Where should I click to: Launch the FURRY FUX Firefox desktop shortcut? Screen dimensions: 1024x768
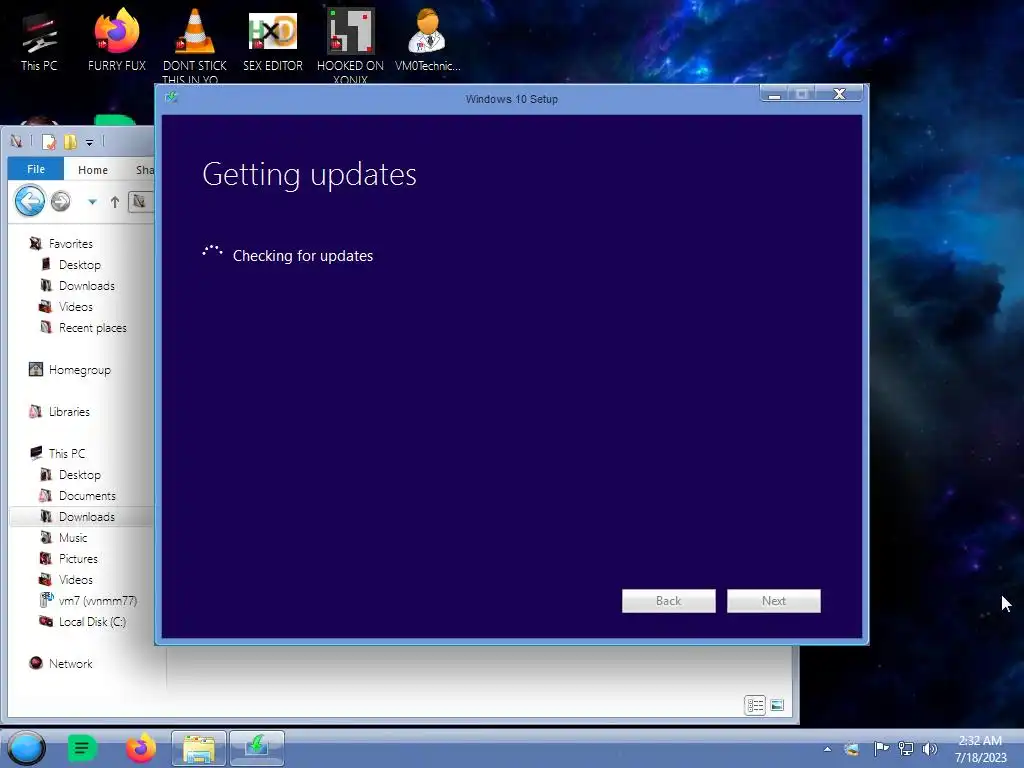[116, 40]
